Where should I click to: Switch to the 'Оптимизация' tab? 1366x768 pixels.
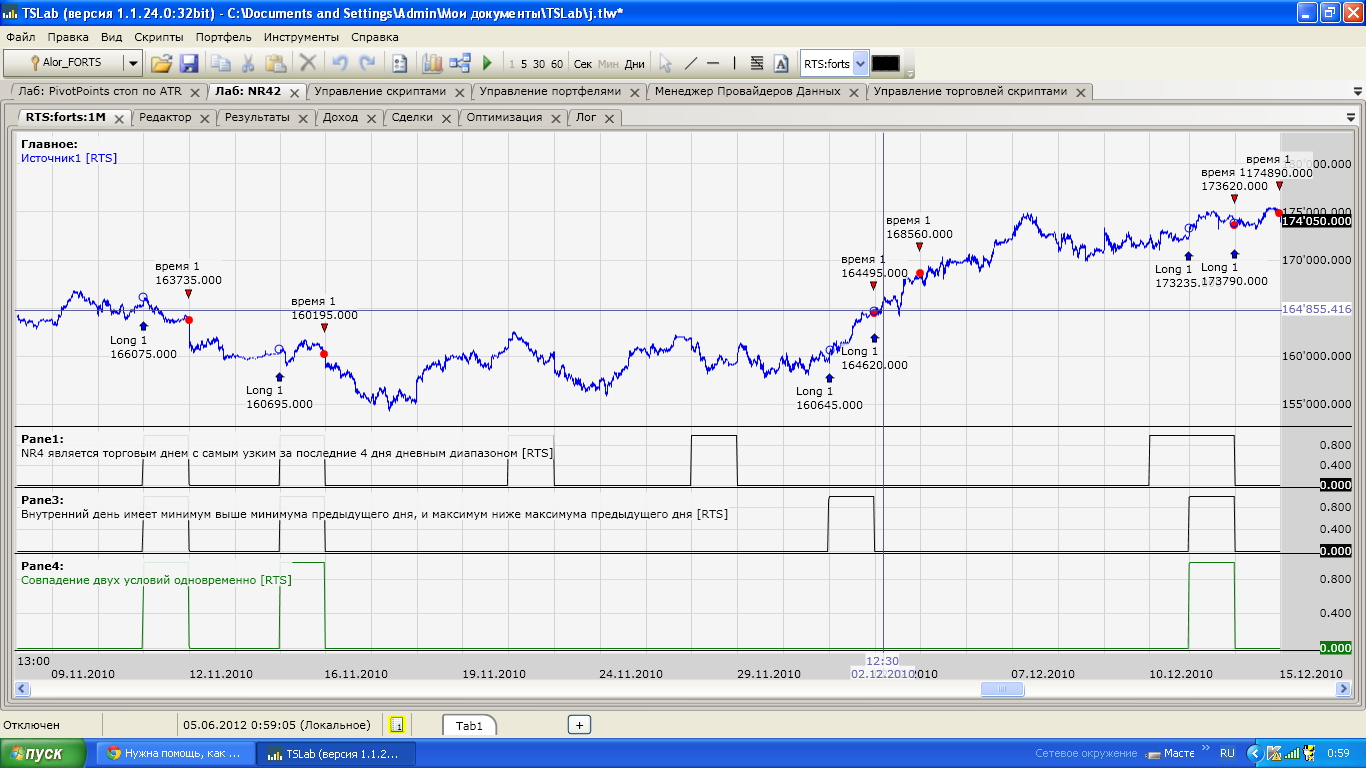click(x=504, y=117)
